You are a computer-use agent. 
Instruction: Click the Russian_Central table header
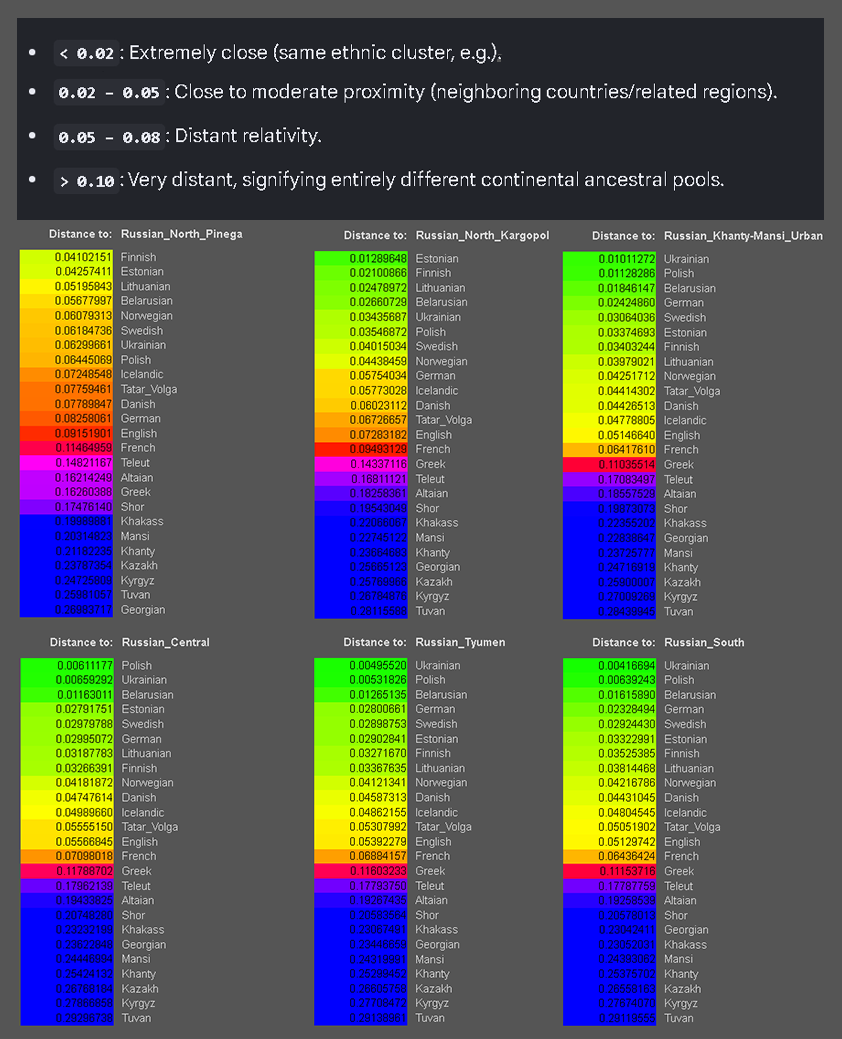pos(166,642)
